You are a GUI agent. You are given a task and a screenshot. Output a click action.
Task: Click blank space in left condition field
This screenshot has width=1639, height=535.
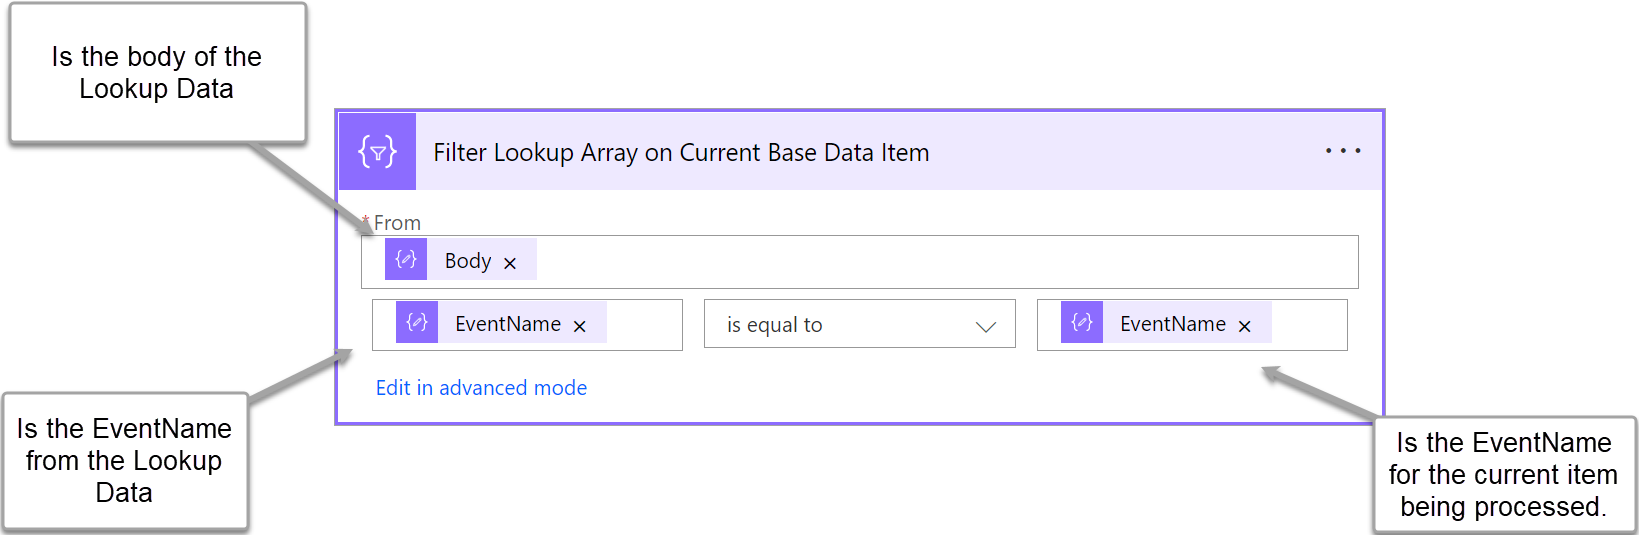pos(643,325)
